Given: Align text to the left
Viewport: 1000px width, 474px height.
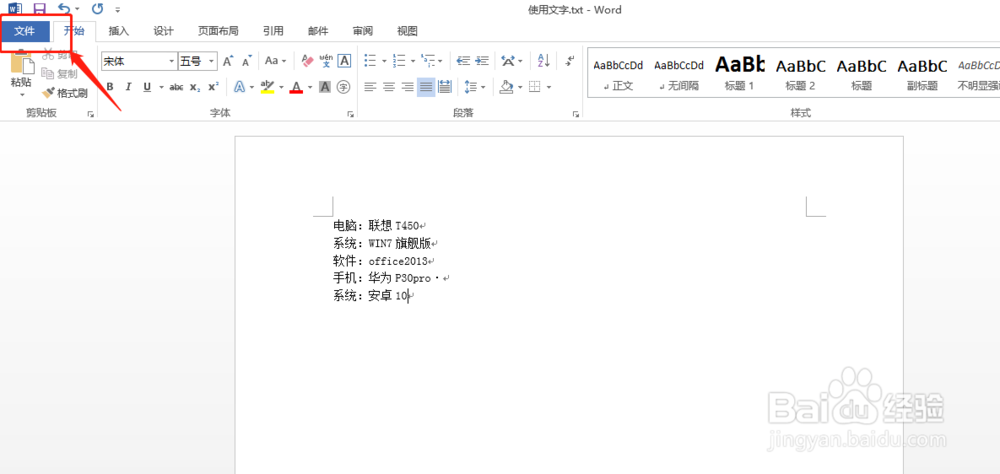Looking at the screenshot, I should coord(370,87).
